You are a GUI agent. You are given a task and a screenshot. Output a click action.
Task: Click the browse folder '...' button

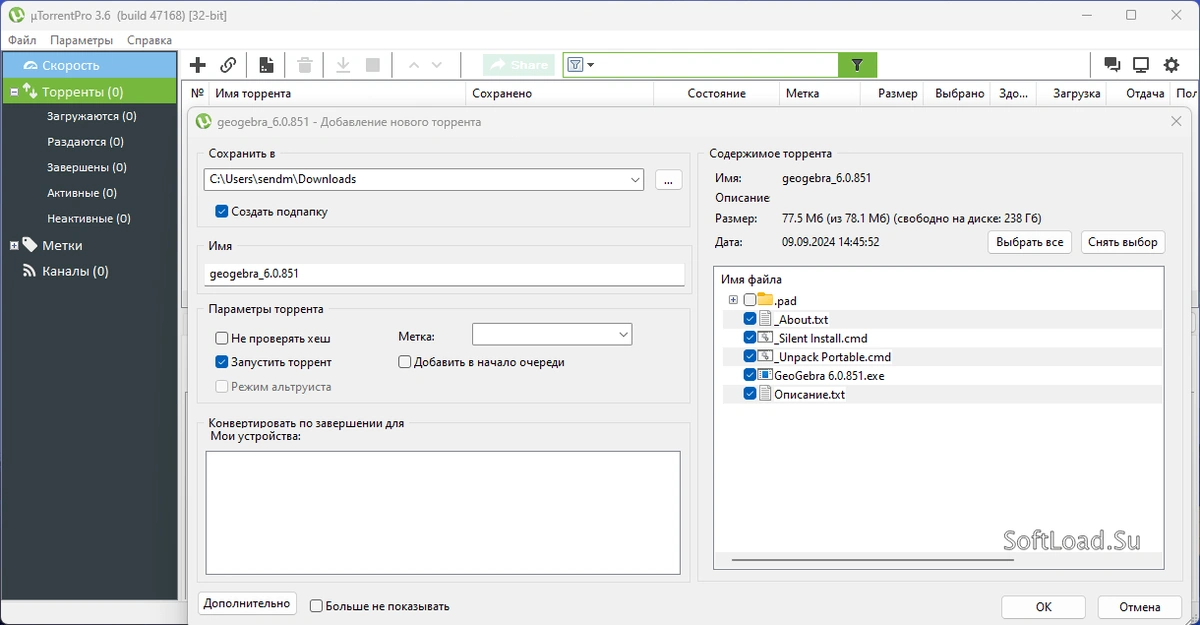tap(669, 180)
